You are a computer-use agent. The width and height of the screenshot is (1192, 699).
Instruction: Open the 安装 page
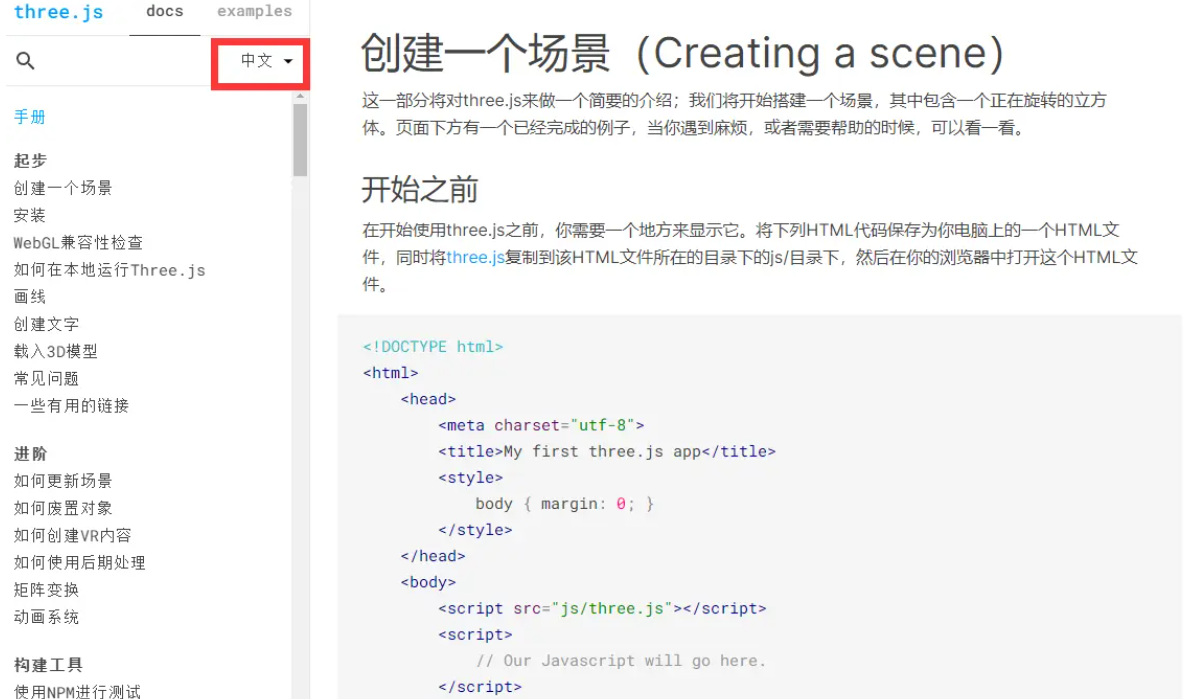(x=30, y=215)
